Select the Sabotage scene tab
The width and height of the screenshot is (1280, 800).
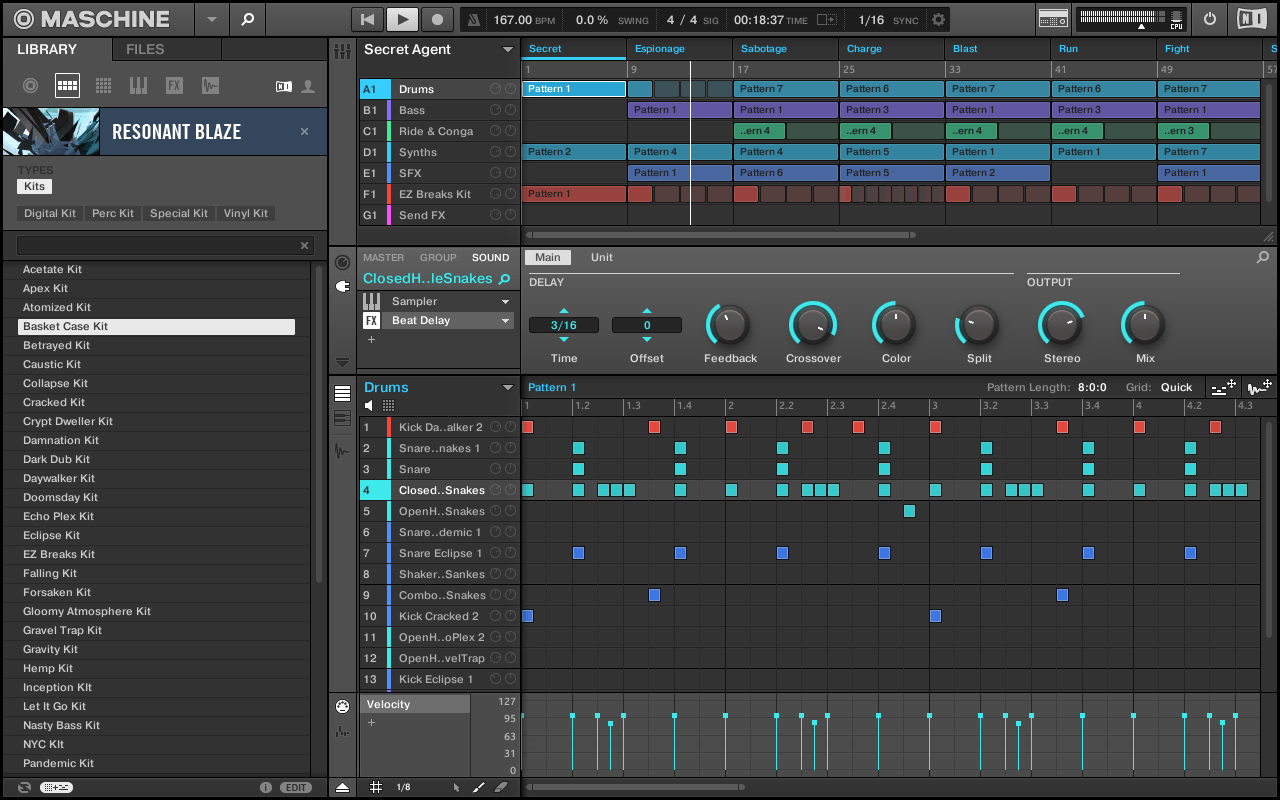pos(786,49)
